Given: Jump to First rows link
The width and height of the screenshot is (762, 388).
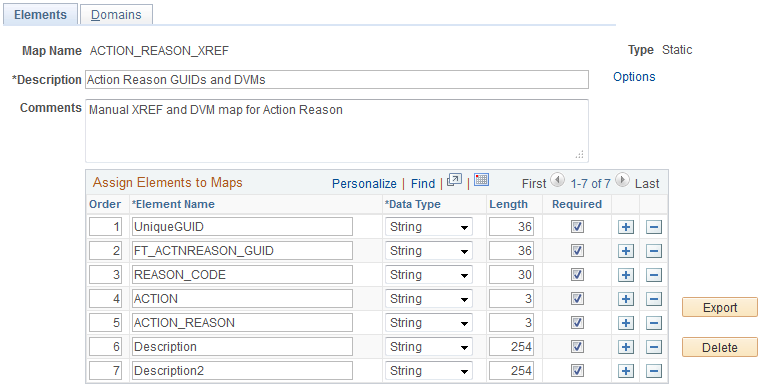Looking at the screenshot, I should coord(534,183).
